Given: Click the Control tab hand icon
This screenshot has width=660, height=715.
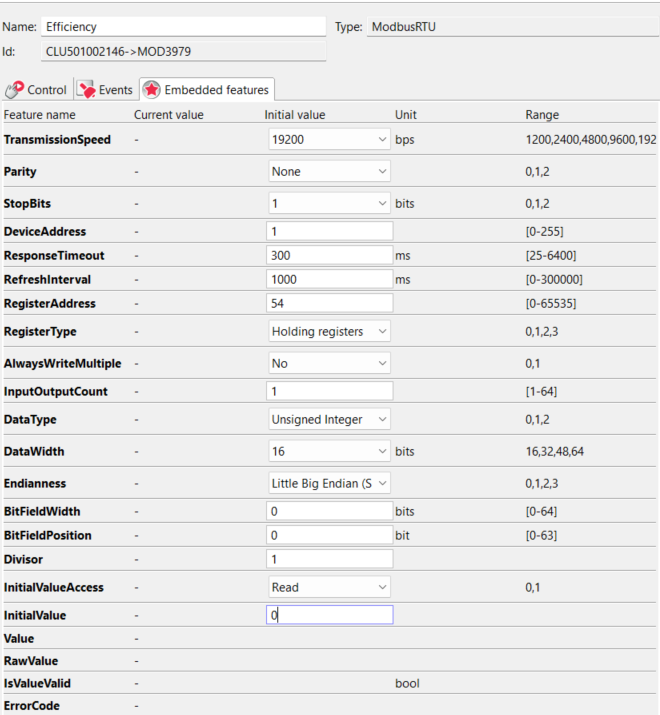Looking at the screenshot, I should tap(14, 90).
